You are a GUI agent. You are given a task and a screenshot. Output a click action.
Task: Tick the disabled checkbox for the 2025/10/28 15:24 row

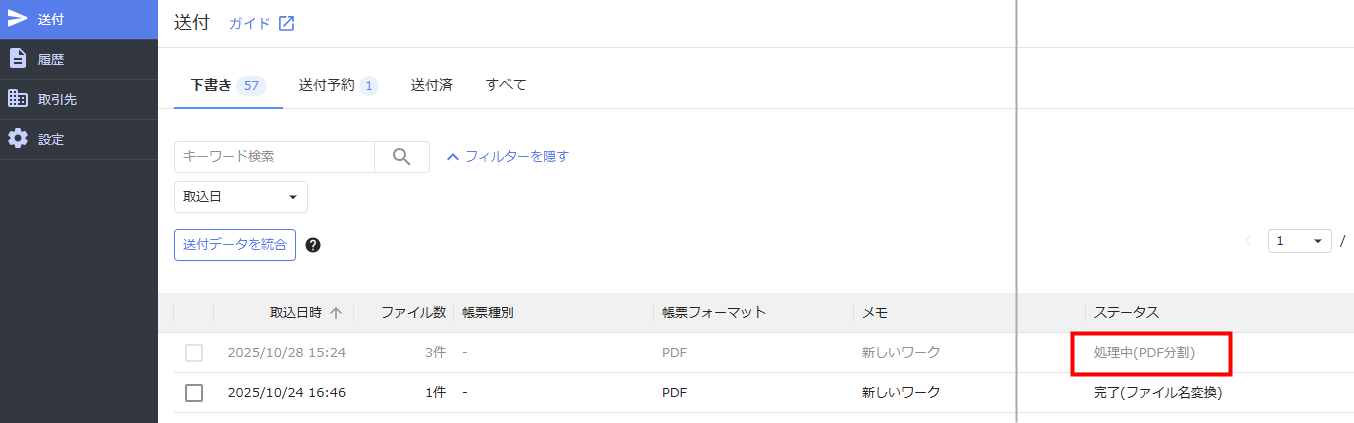coord(194,353)
